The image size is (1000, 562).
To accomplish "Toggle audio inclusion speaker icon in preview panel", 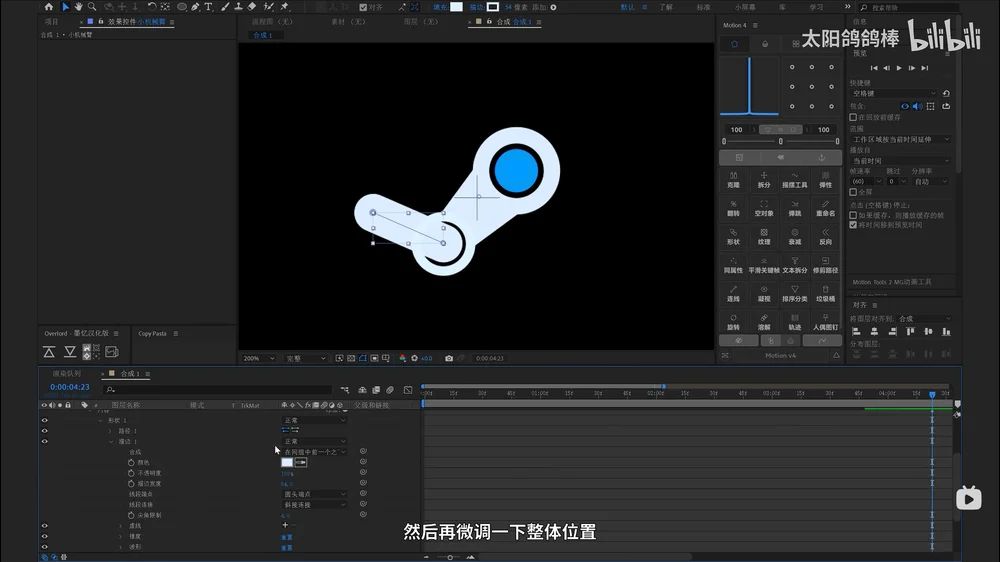I will click(917, 107).
